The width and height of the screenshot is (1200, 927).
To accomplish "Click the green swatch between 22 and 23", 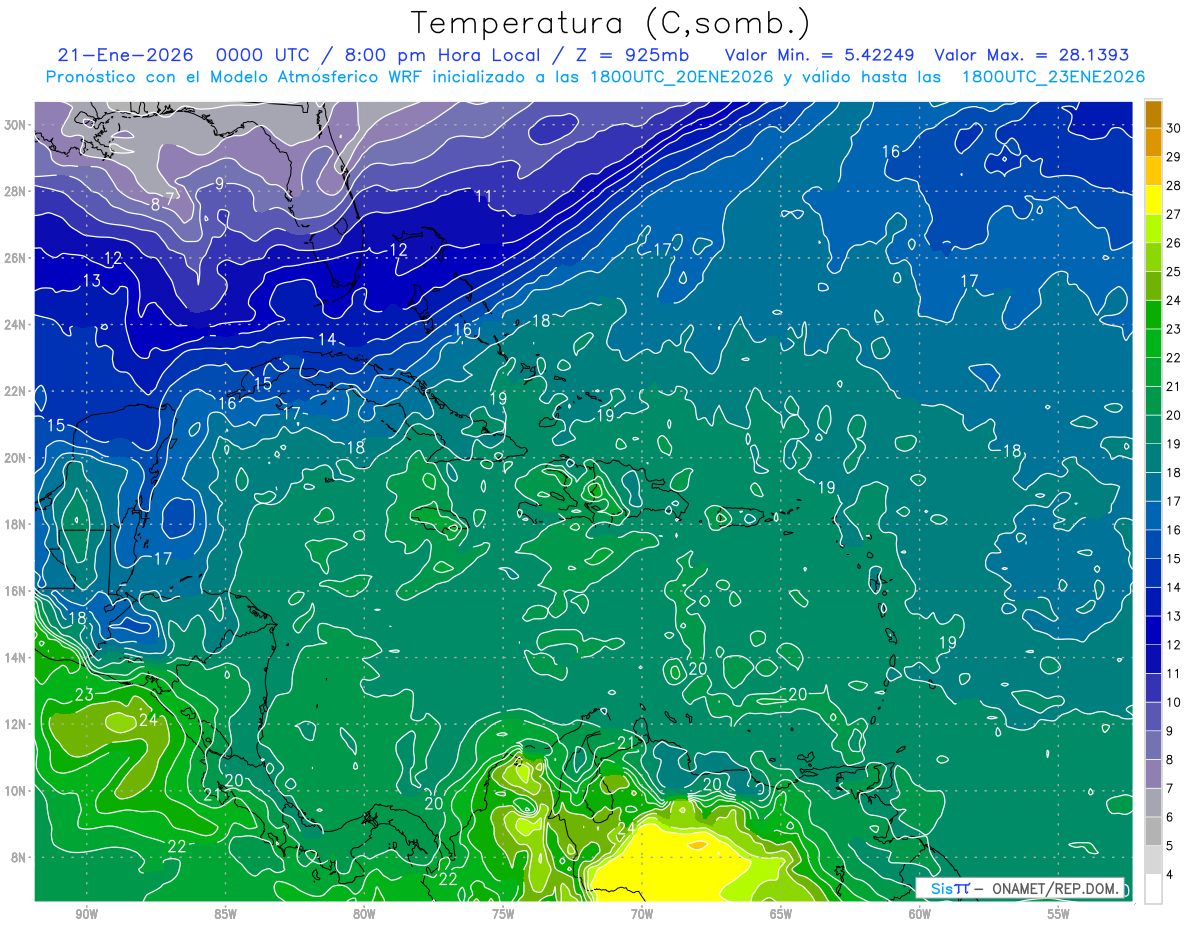I will coord(1153,343).
